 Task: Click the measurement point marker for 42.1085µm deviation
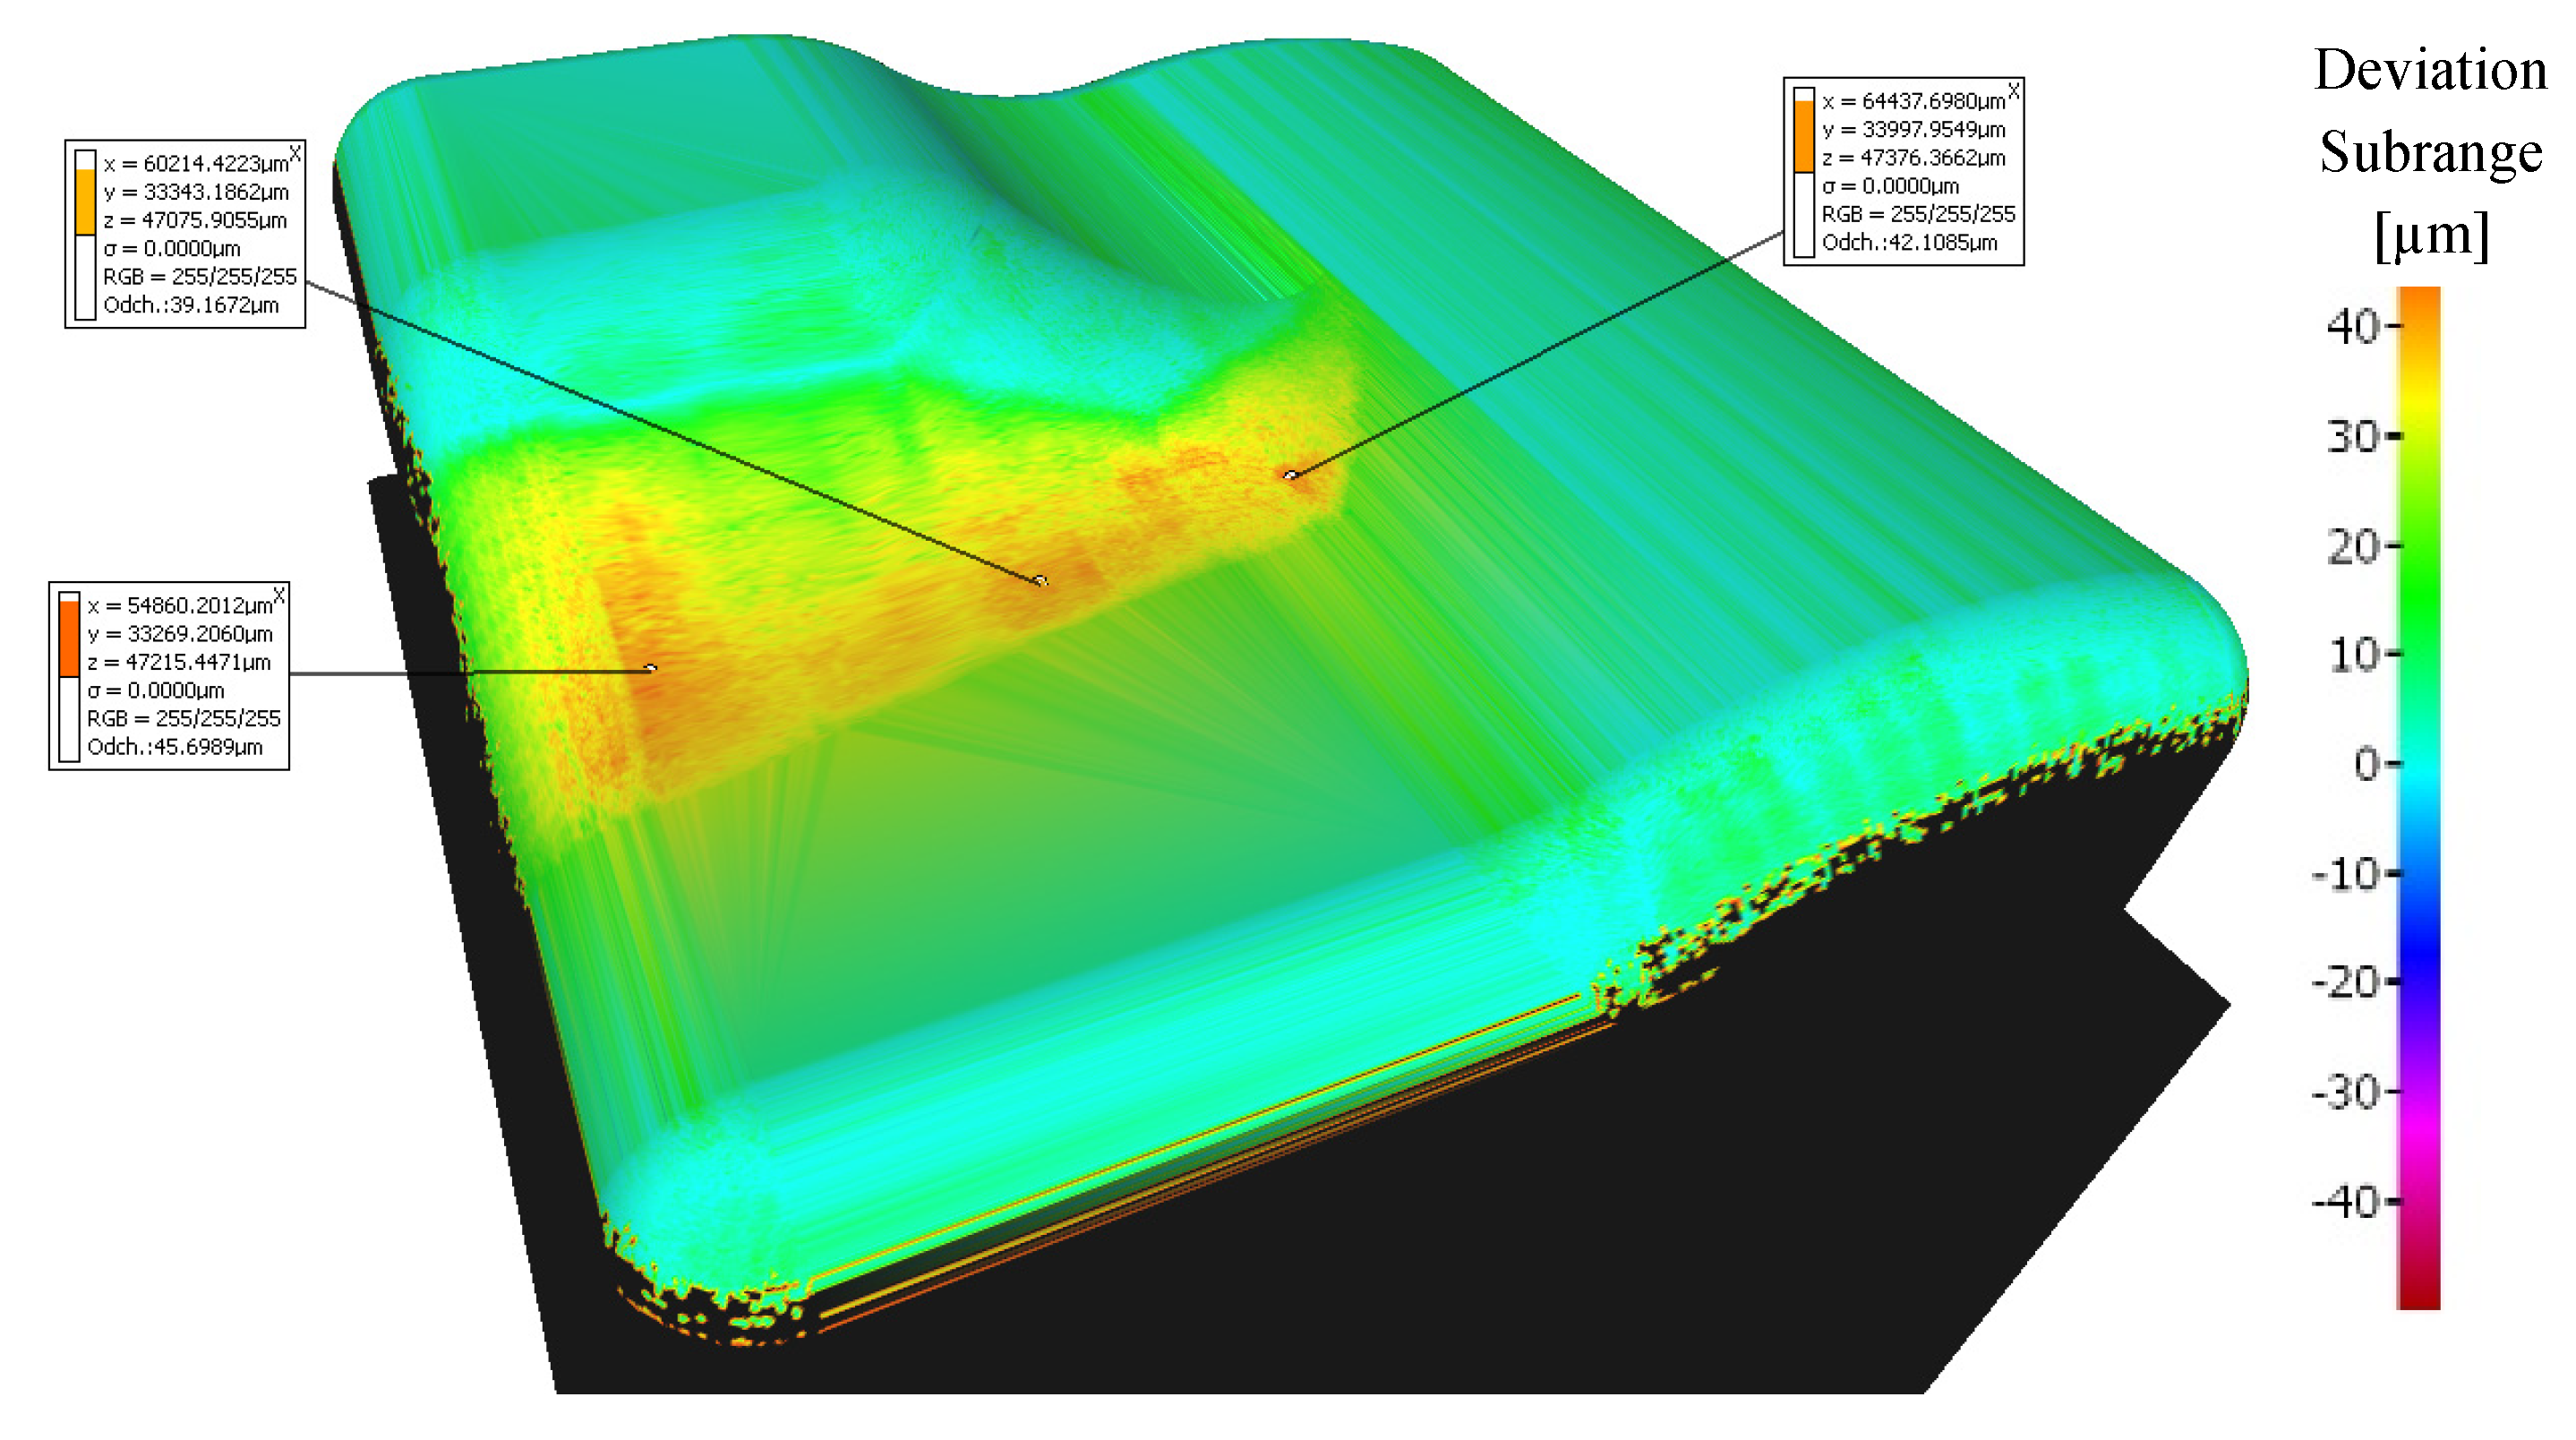coord(1291,474)
